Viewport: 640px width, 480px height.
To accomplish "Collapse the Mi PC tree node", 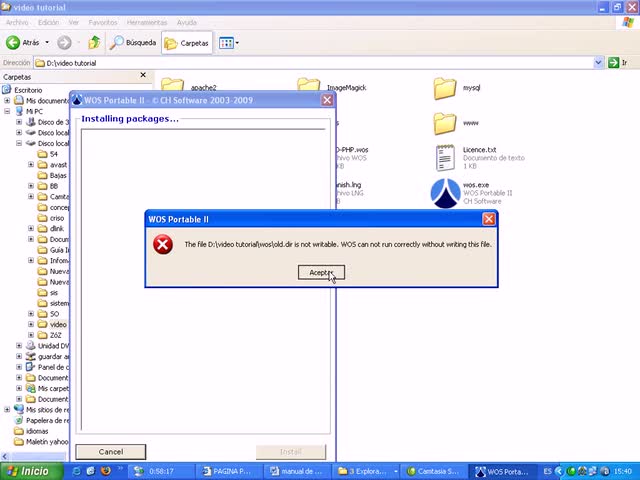I will pyautogui.click(x=7, y=111).
